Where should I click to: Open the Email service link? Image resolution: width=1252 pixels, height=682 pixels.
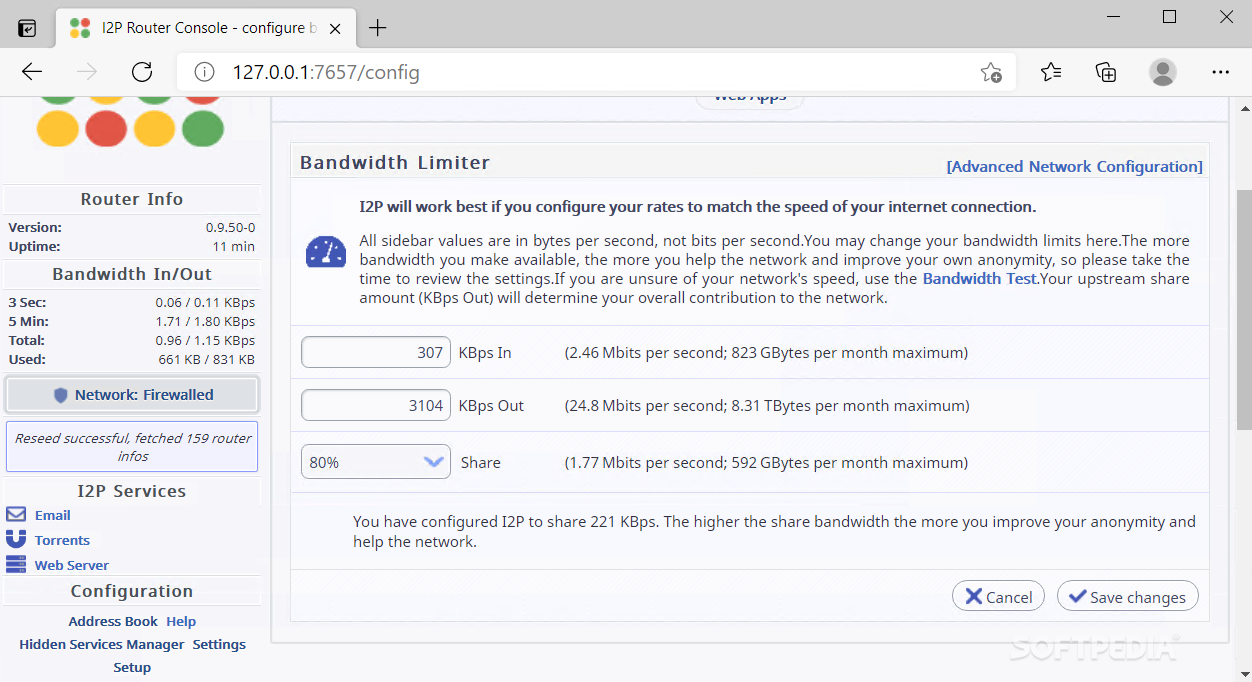pyautogui.click(x=52, y=515)
